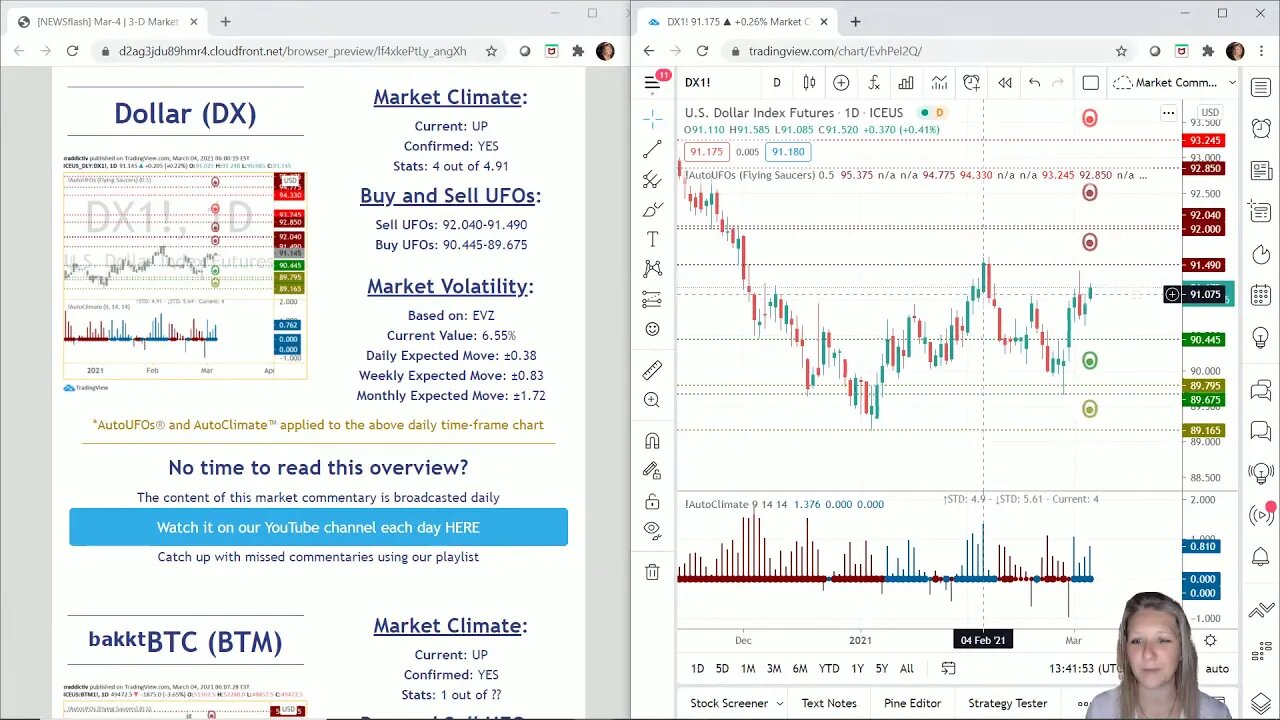Select the patterns drawing tool
This screenshot has width=1280, height=720.
tap(652, 268)
